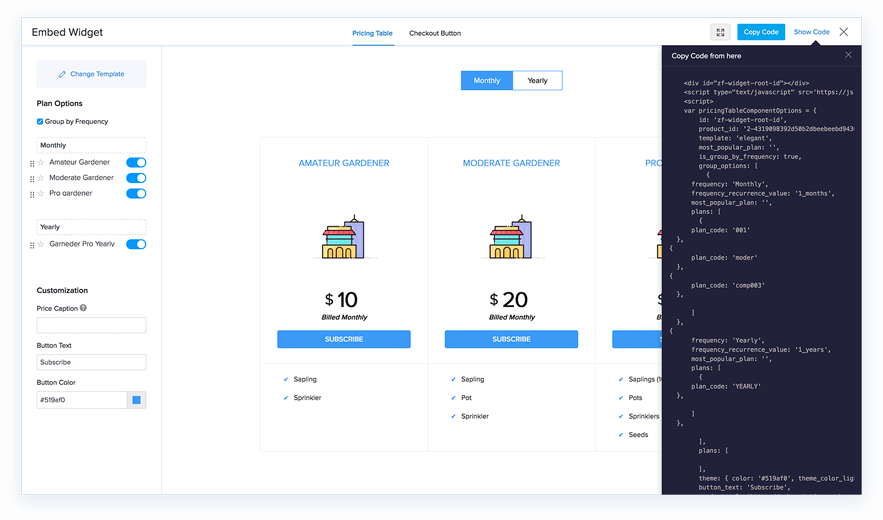
Task: Click the star icon beside Amateur Gardener
Action: pyautogui.click(x=41, y=163)
